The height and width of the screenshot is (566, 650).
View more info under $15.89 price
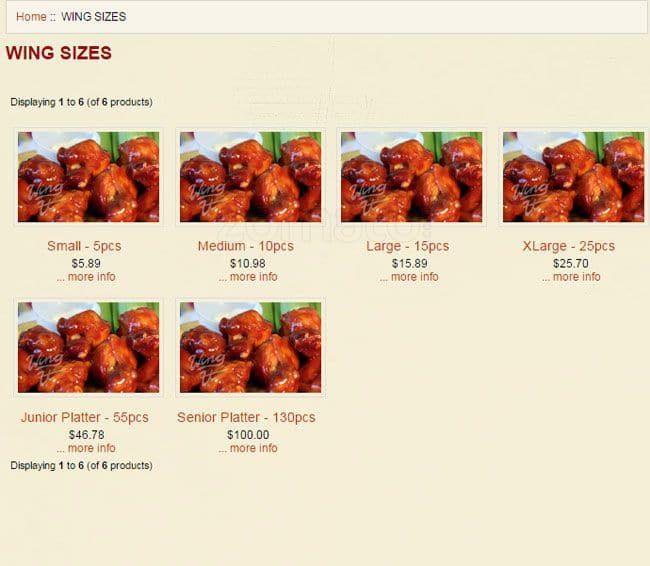click(x=409, y=277)
